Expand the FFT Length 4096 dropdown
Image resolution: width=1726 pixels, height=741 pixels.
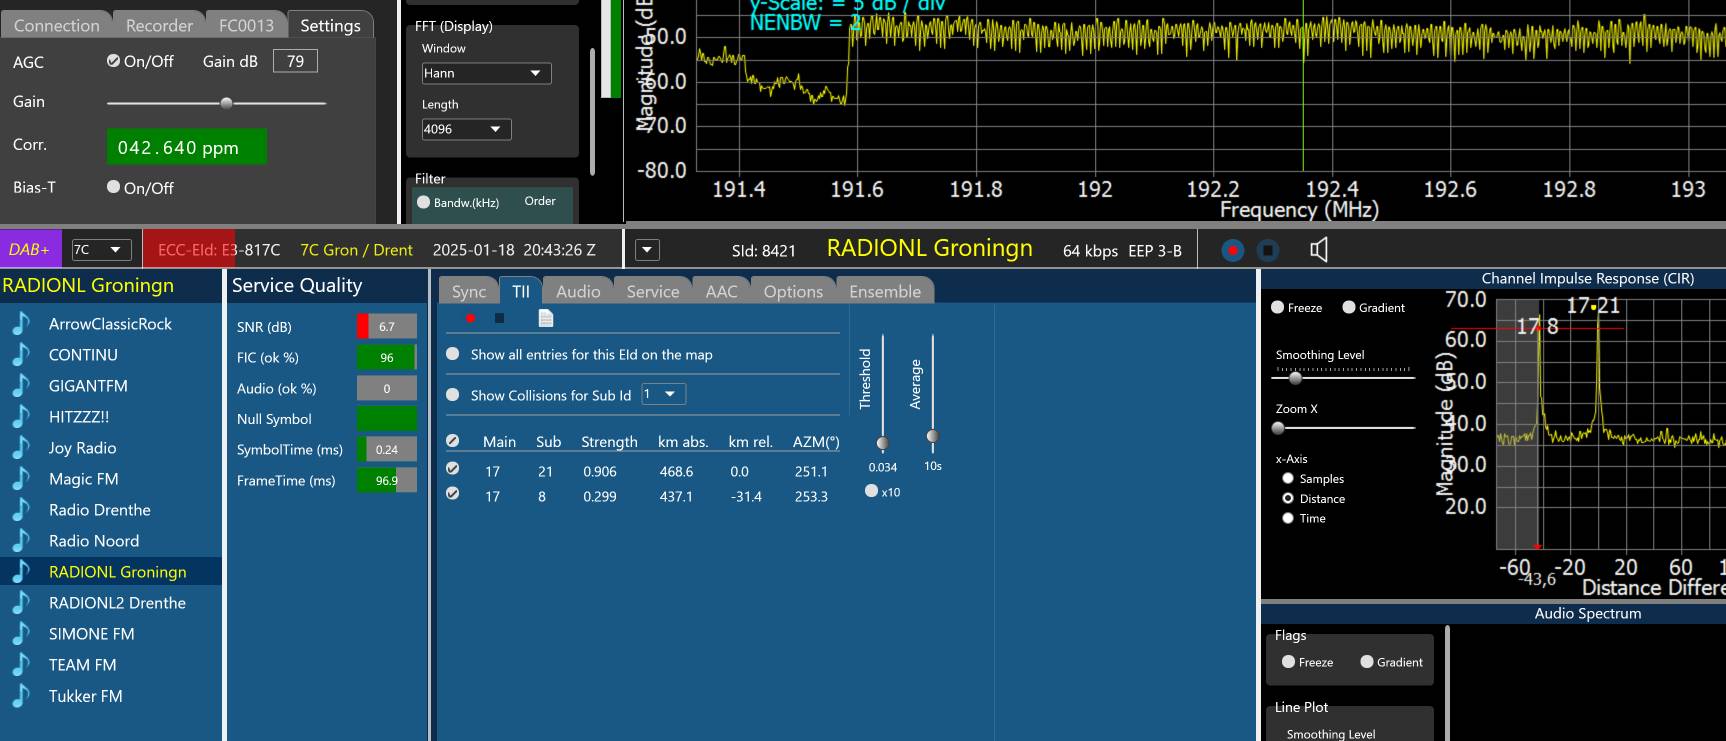(466, 129)
